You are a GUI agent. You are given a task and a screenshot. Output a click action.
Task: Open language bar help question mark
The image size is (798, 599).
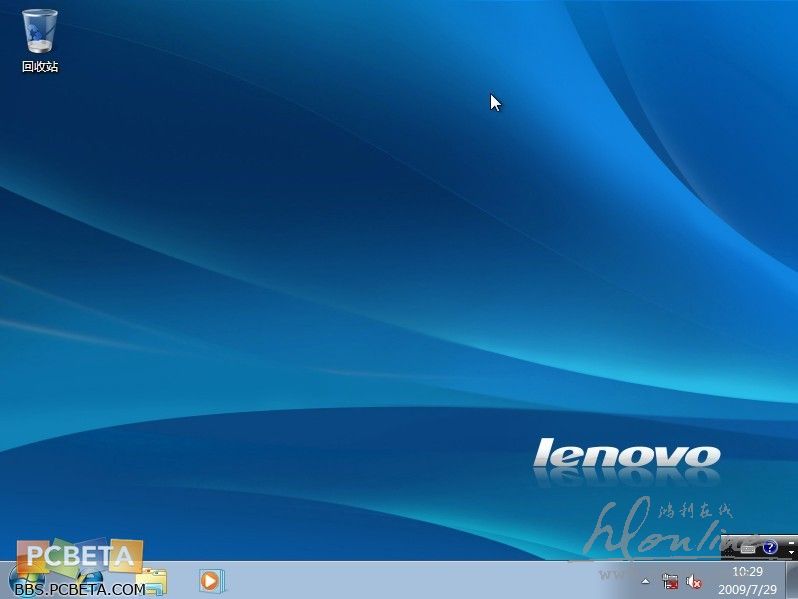(770, 547)
